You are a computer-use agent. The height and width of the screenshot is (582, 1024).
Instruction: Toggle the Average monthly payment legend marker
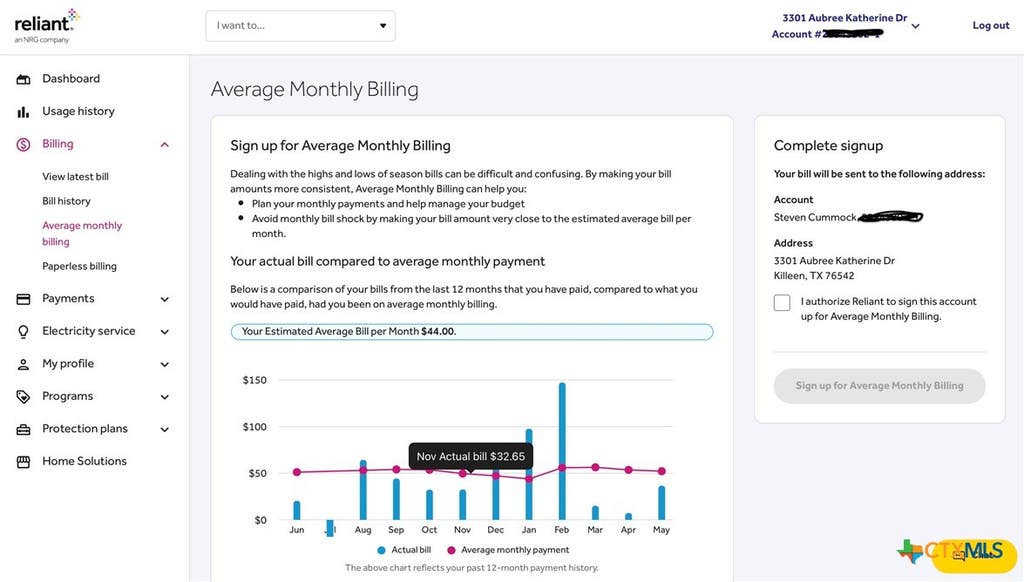[x=451, y=550]
